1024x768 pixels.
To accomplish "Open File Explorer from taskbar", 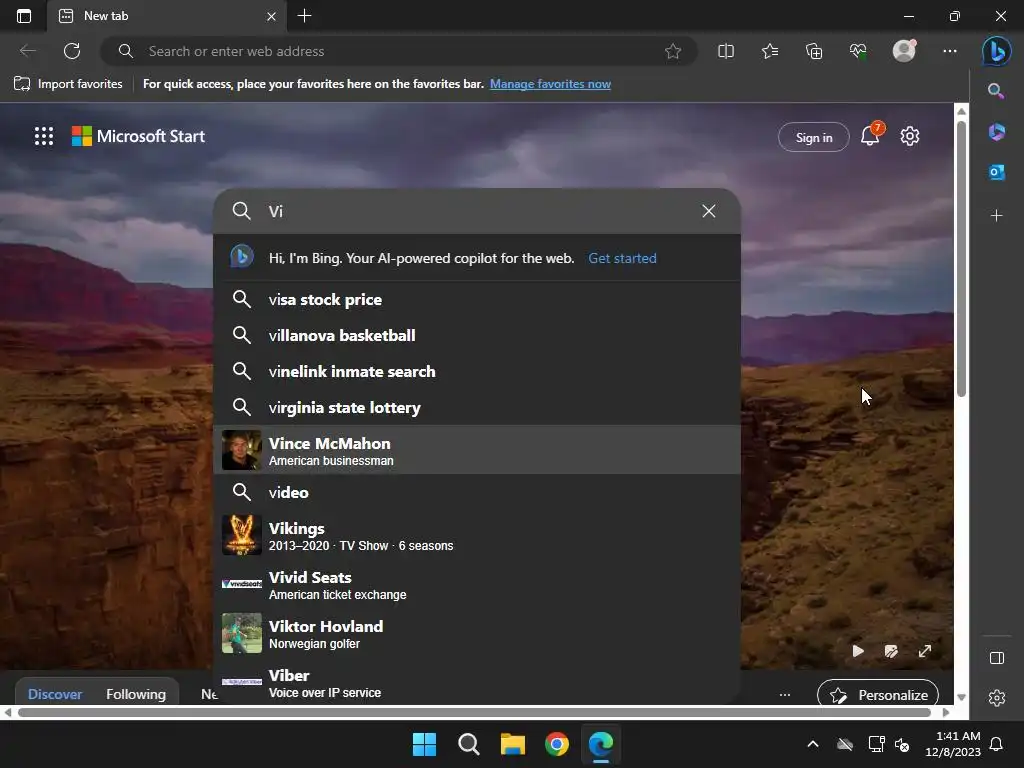I will [x=513, y=744].
